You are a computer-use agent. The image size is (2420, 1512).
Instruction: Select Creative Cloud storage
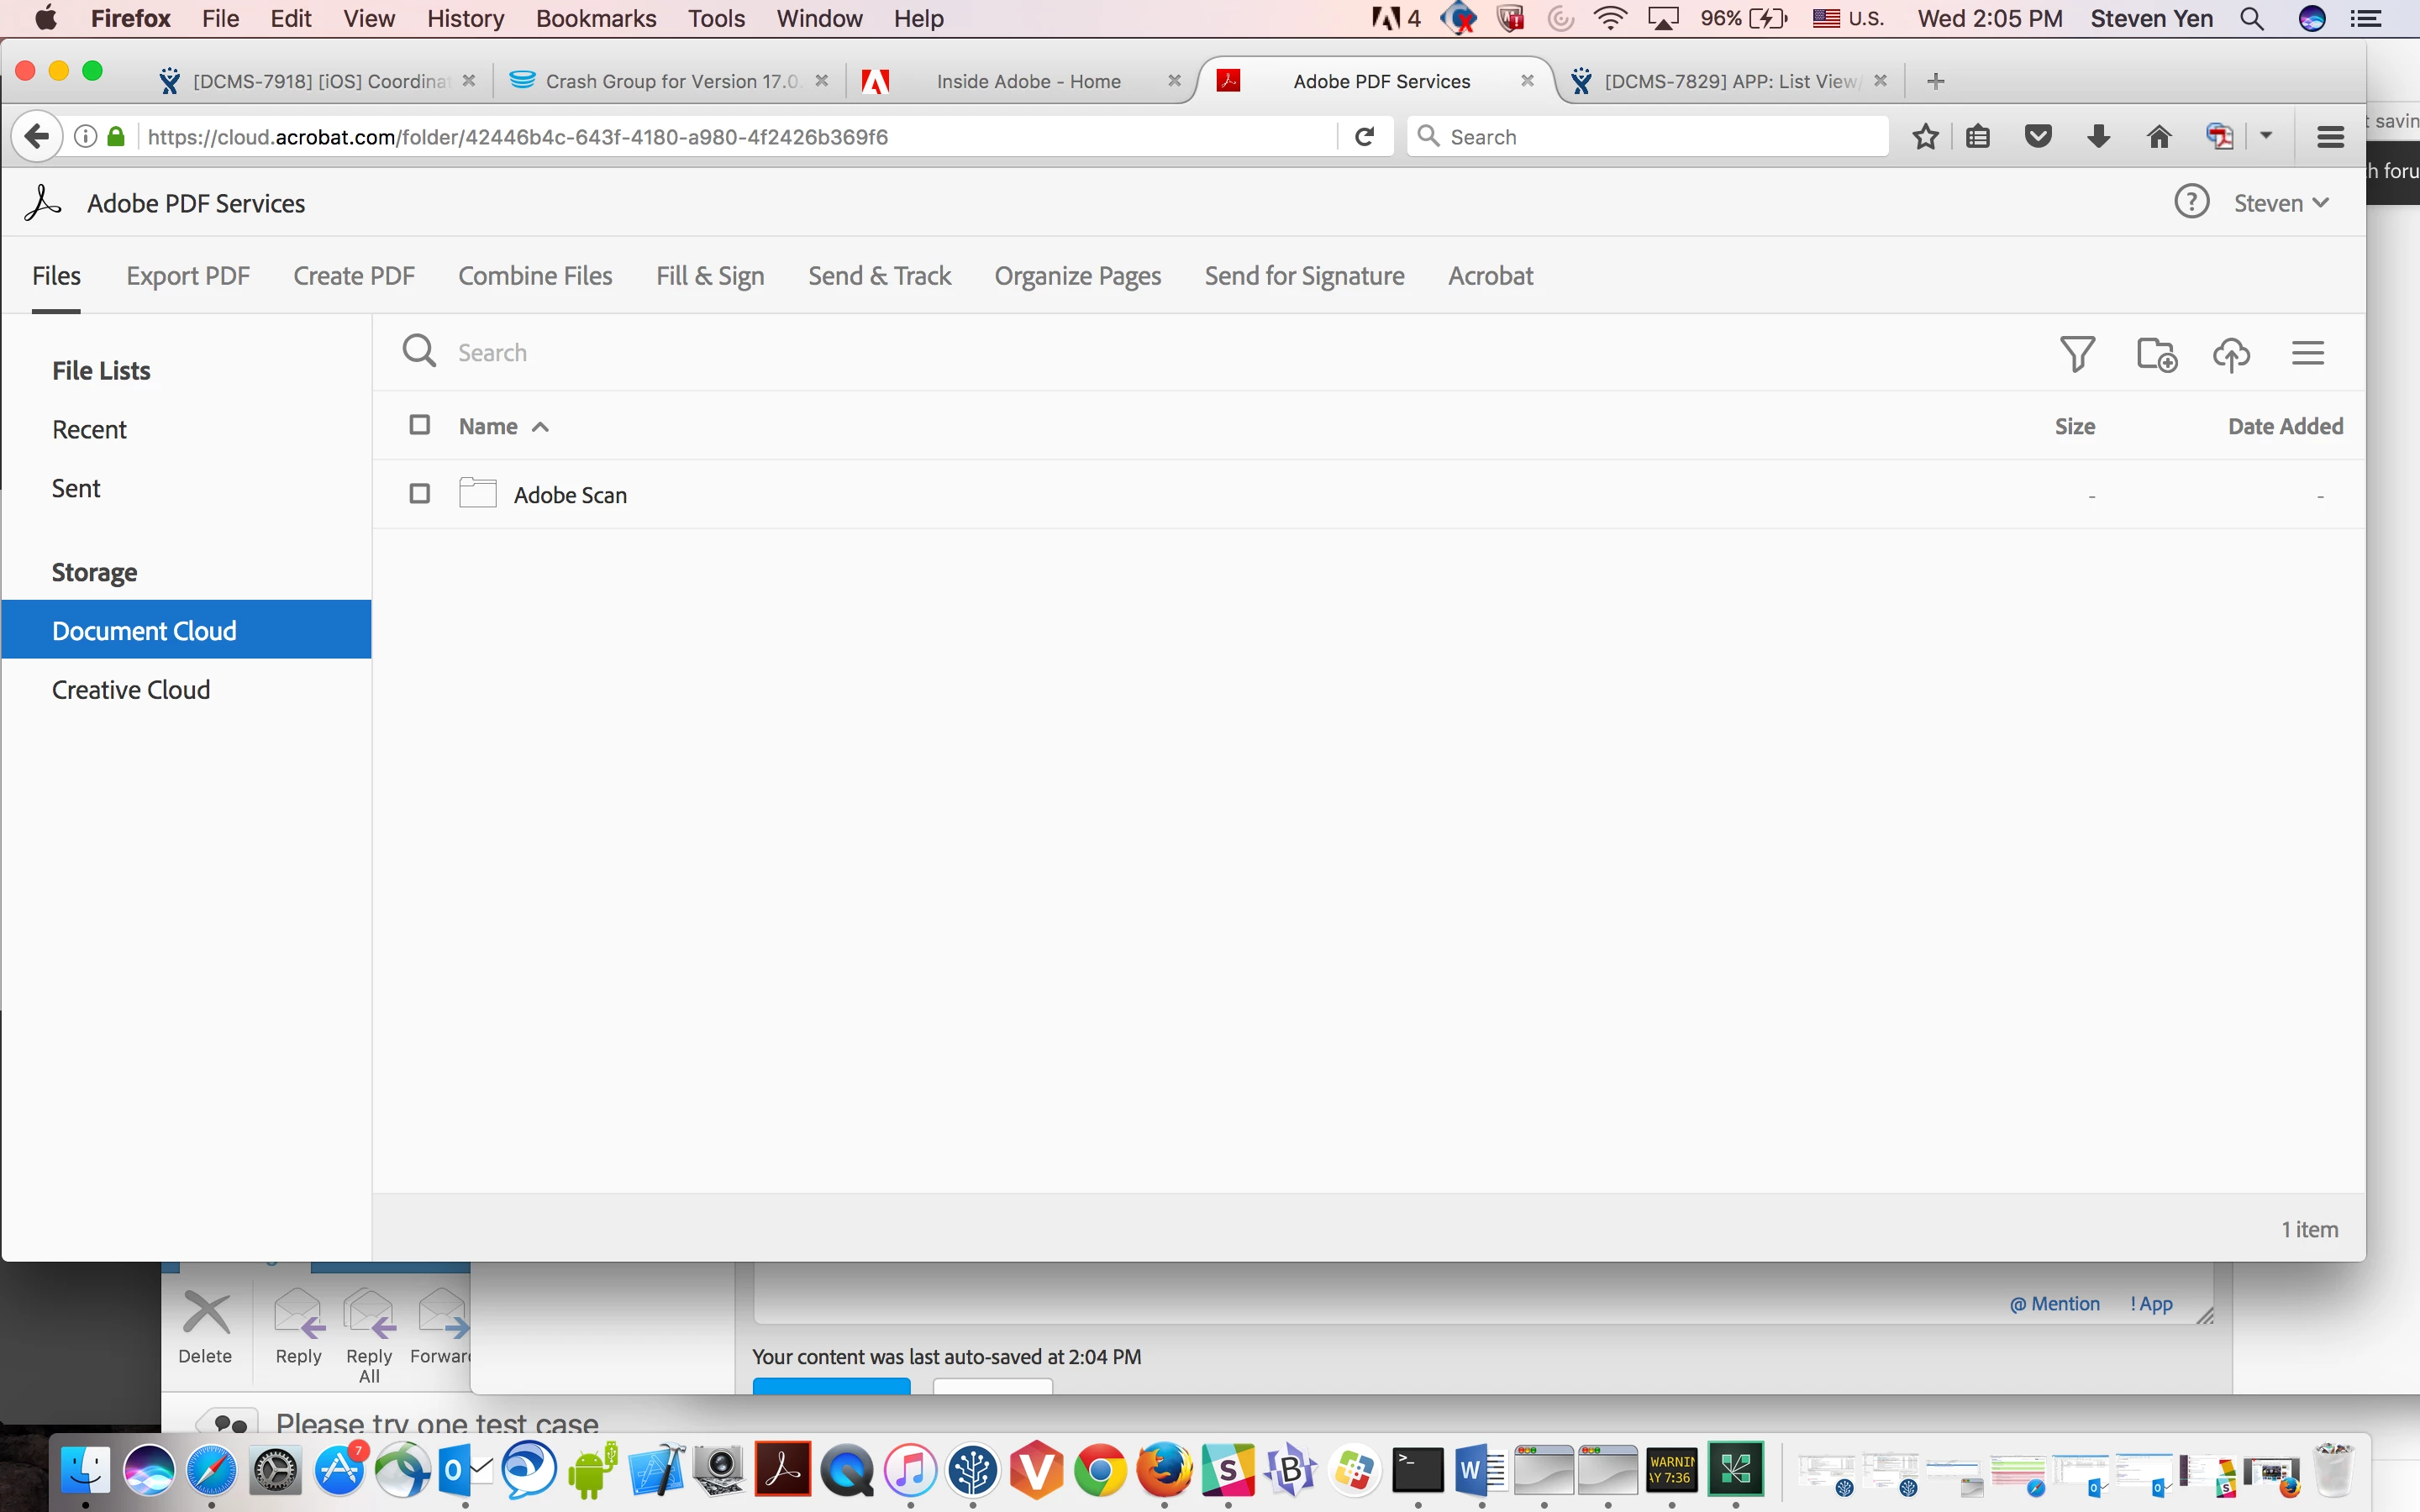pos(131,690)
